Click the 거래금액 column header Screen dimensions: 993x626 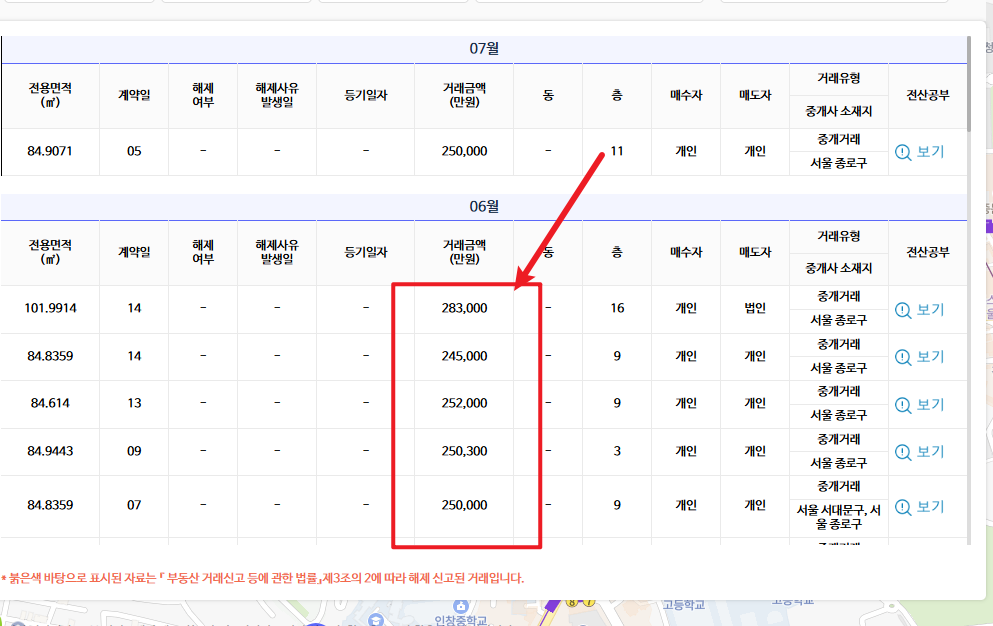466,95
